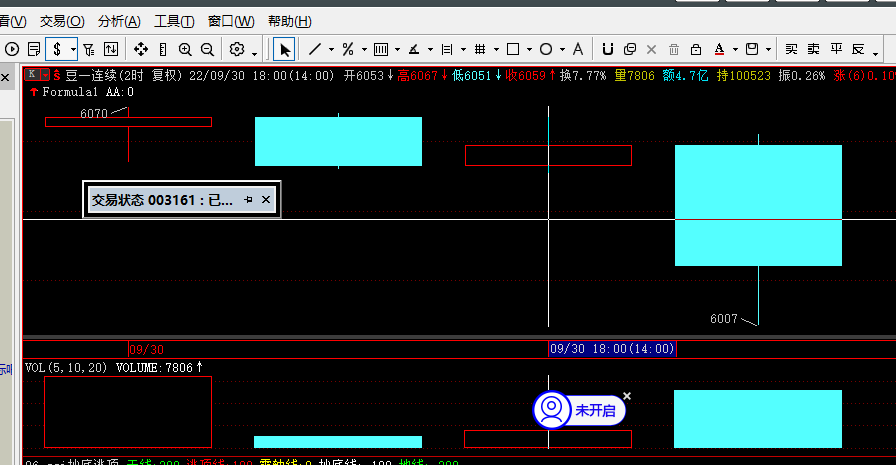896x465 pixels.
Task: Select the arrow pointer cursor tool
Action: 284,50
